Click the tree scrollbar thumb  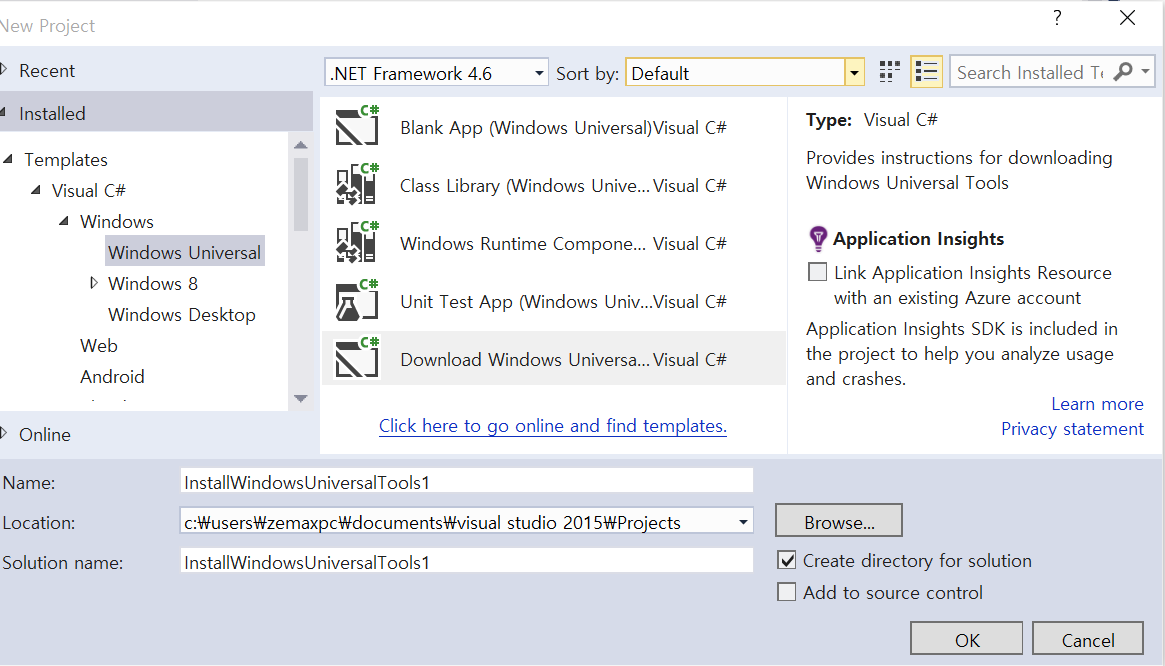pos(301,194)
